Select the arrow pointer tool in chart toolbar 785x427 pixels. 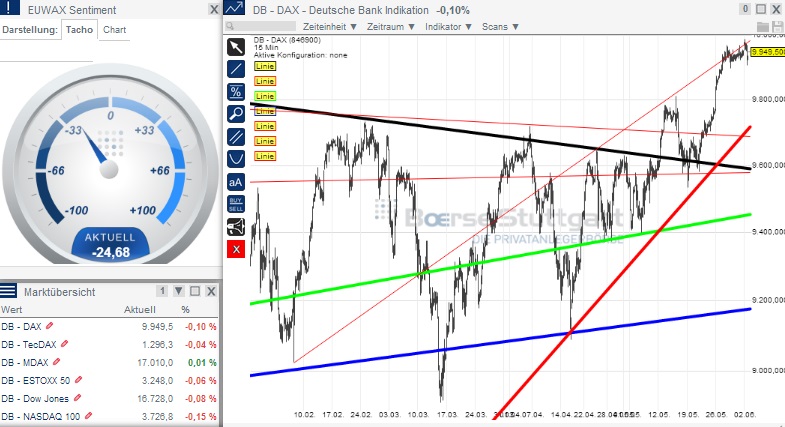tap(236, 47)
